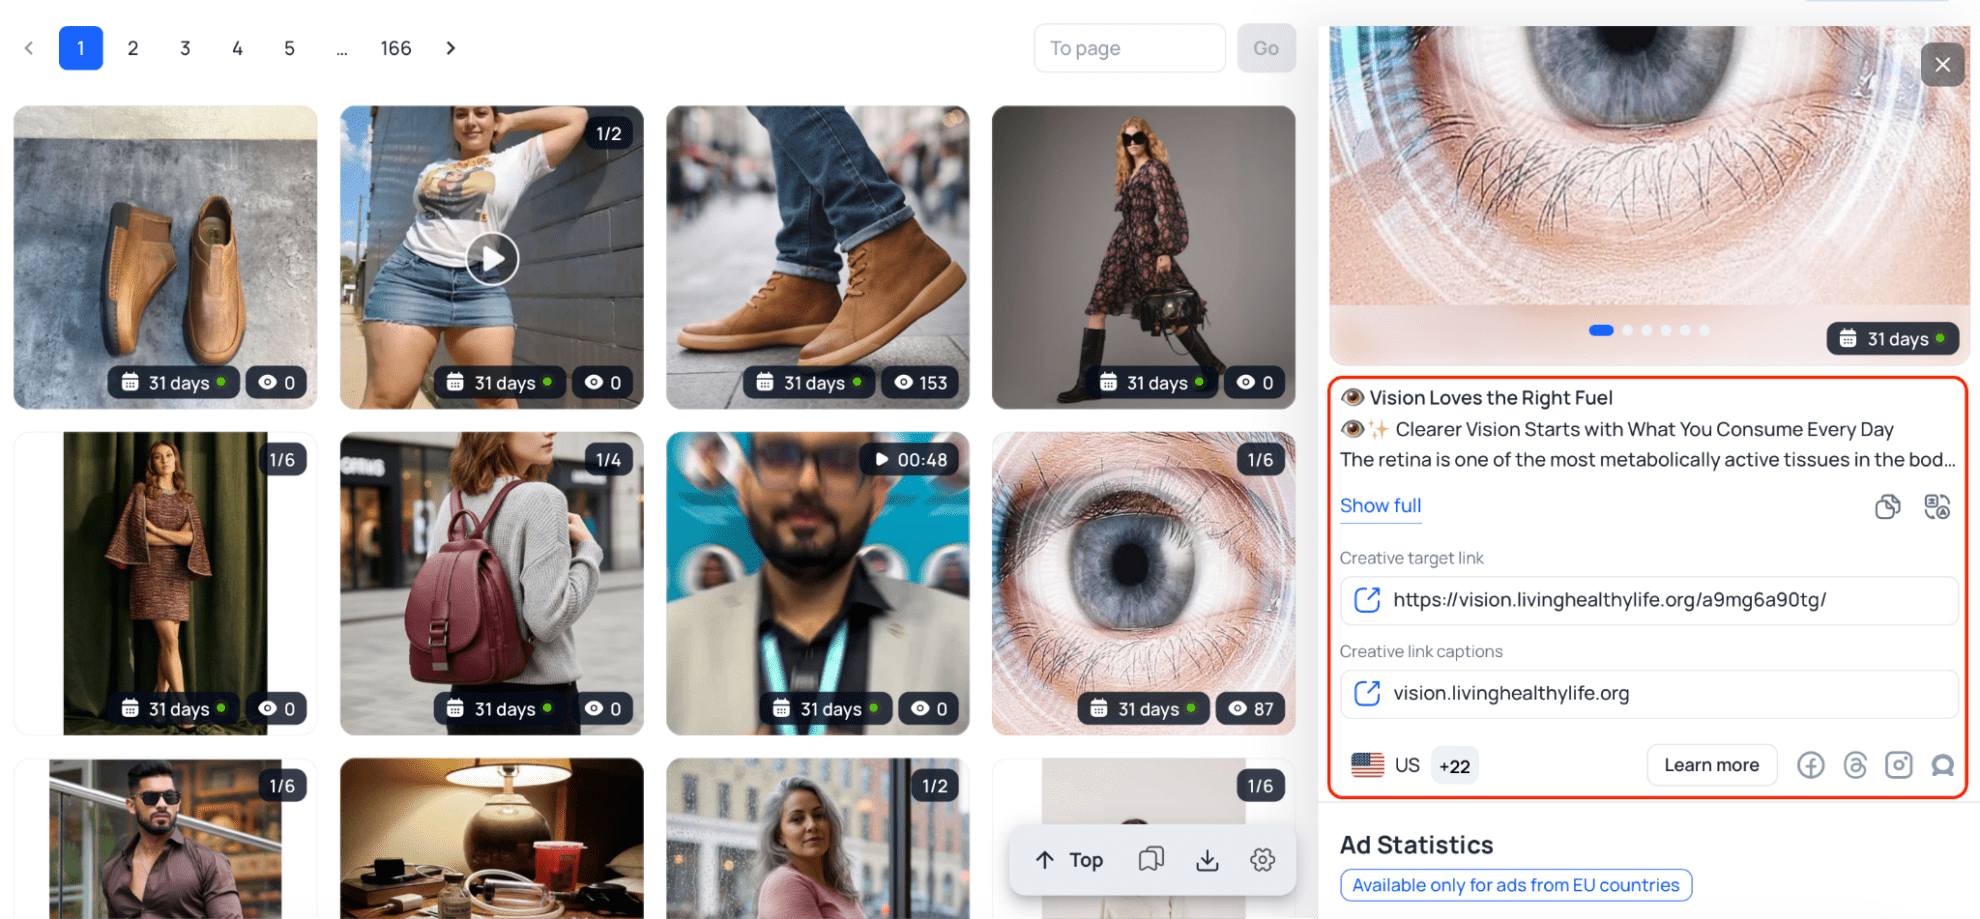Click the Go button
Screen dimensions: 1980x919
1266,48
